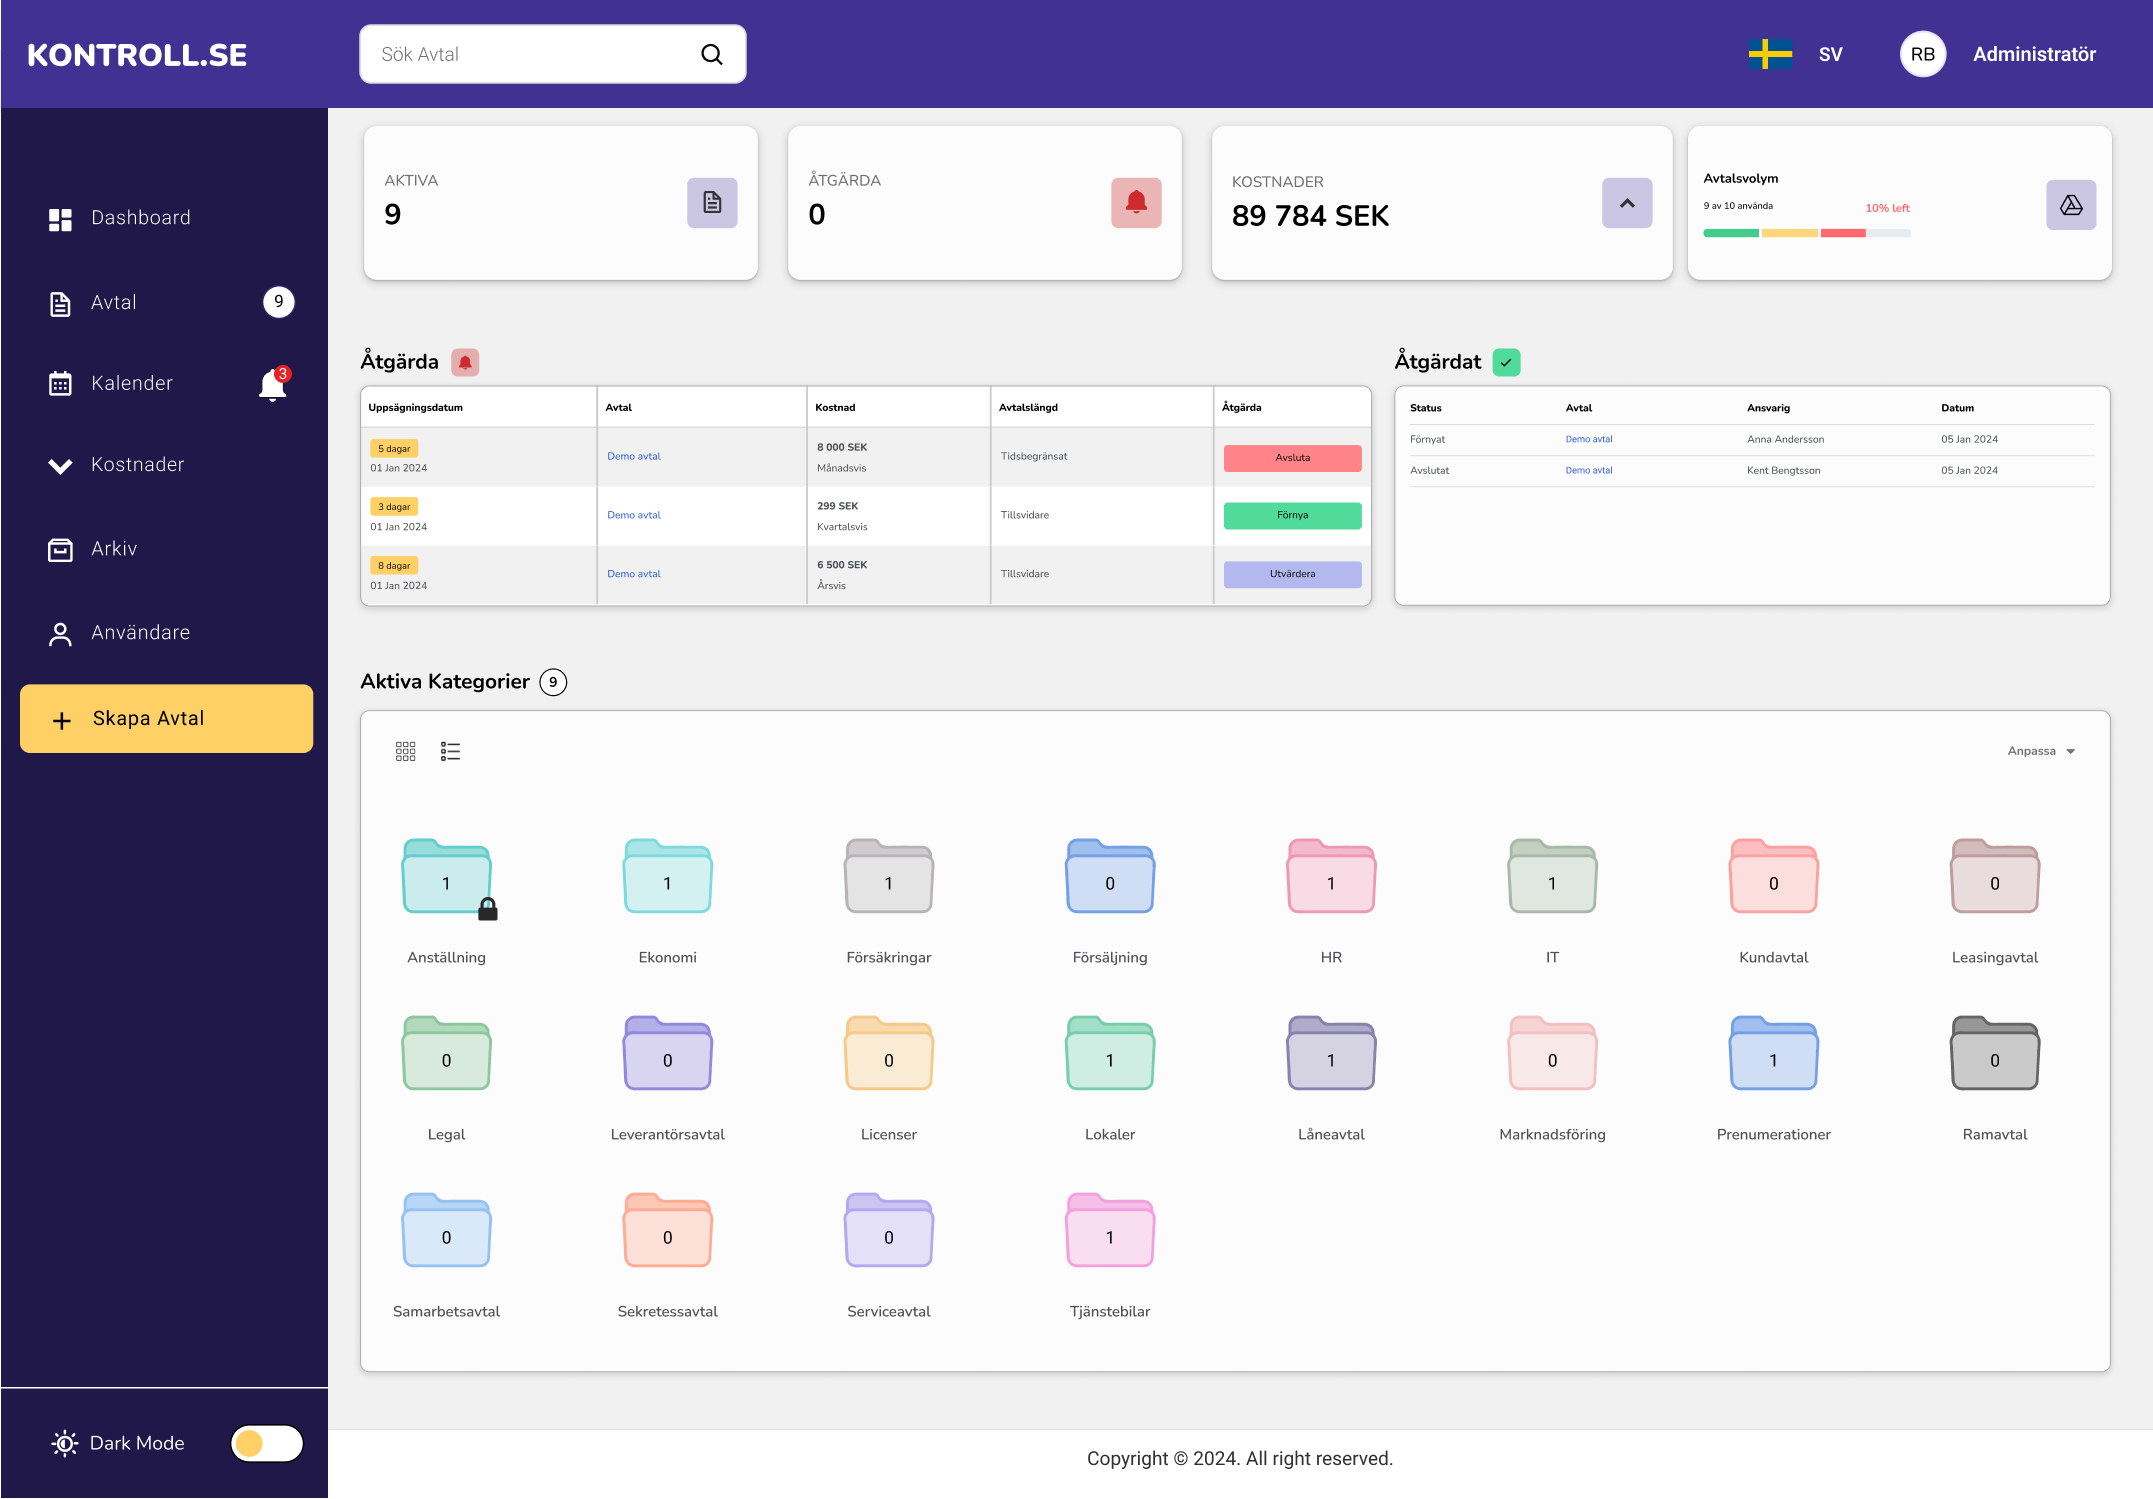The image size is (2153, 1499).
Task: Switch categories to list view
Action: (x=450, y=751)
